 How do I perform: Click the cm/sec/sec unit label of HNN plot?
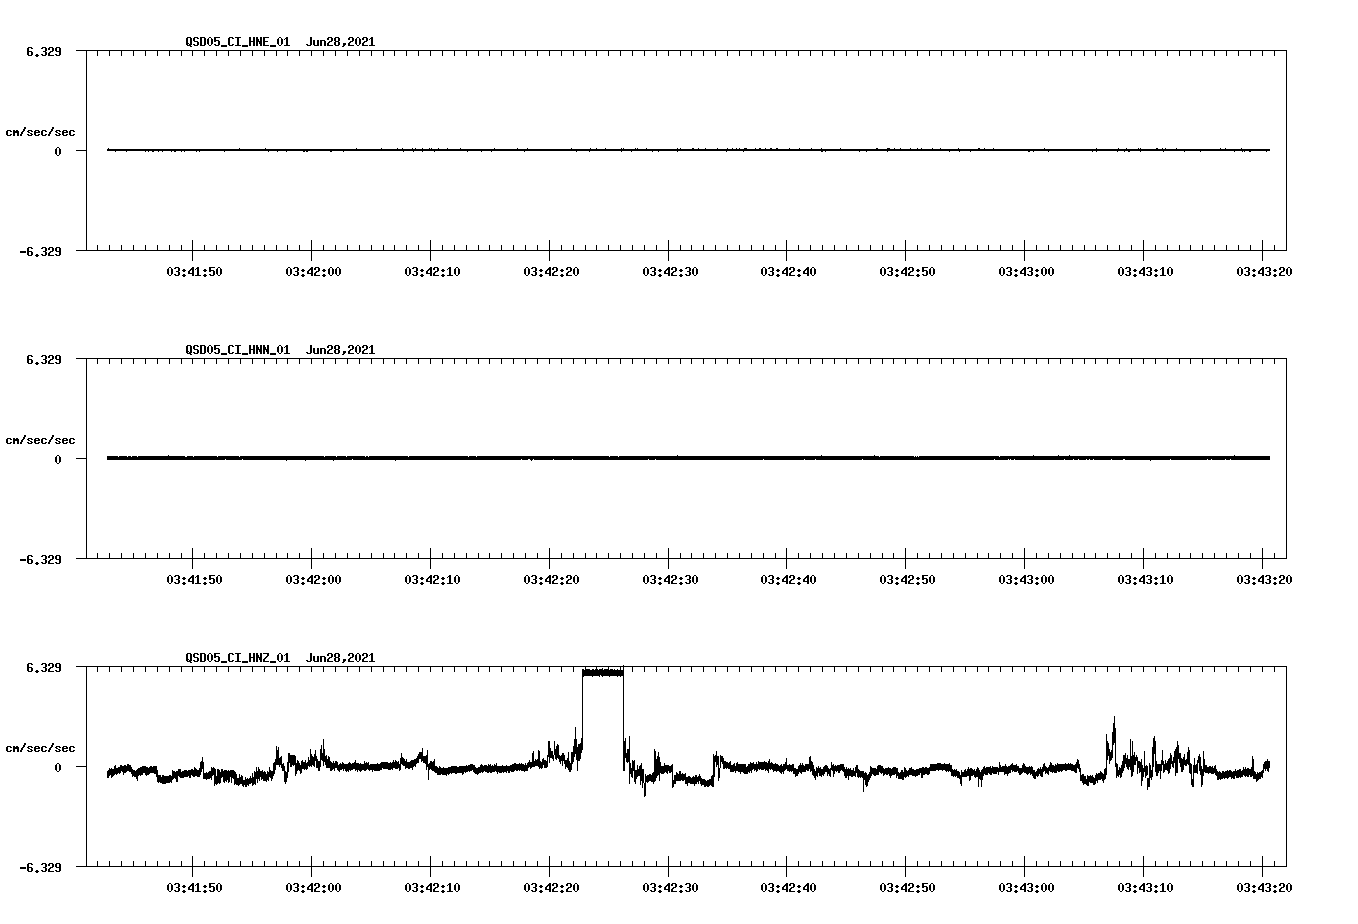(40, 440)
